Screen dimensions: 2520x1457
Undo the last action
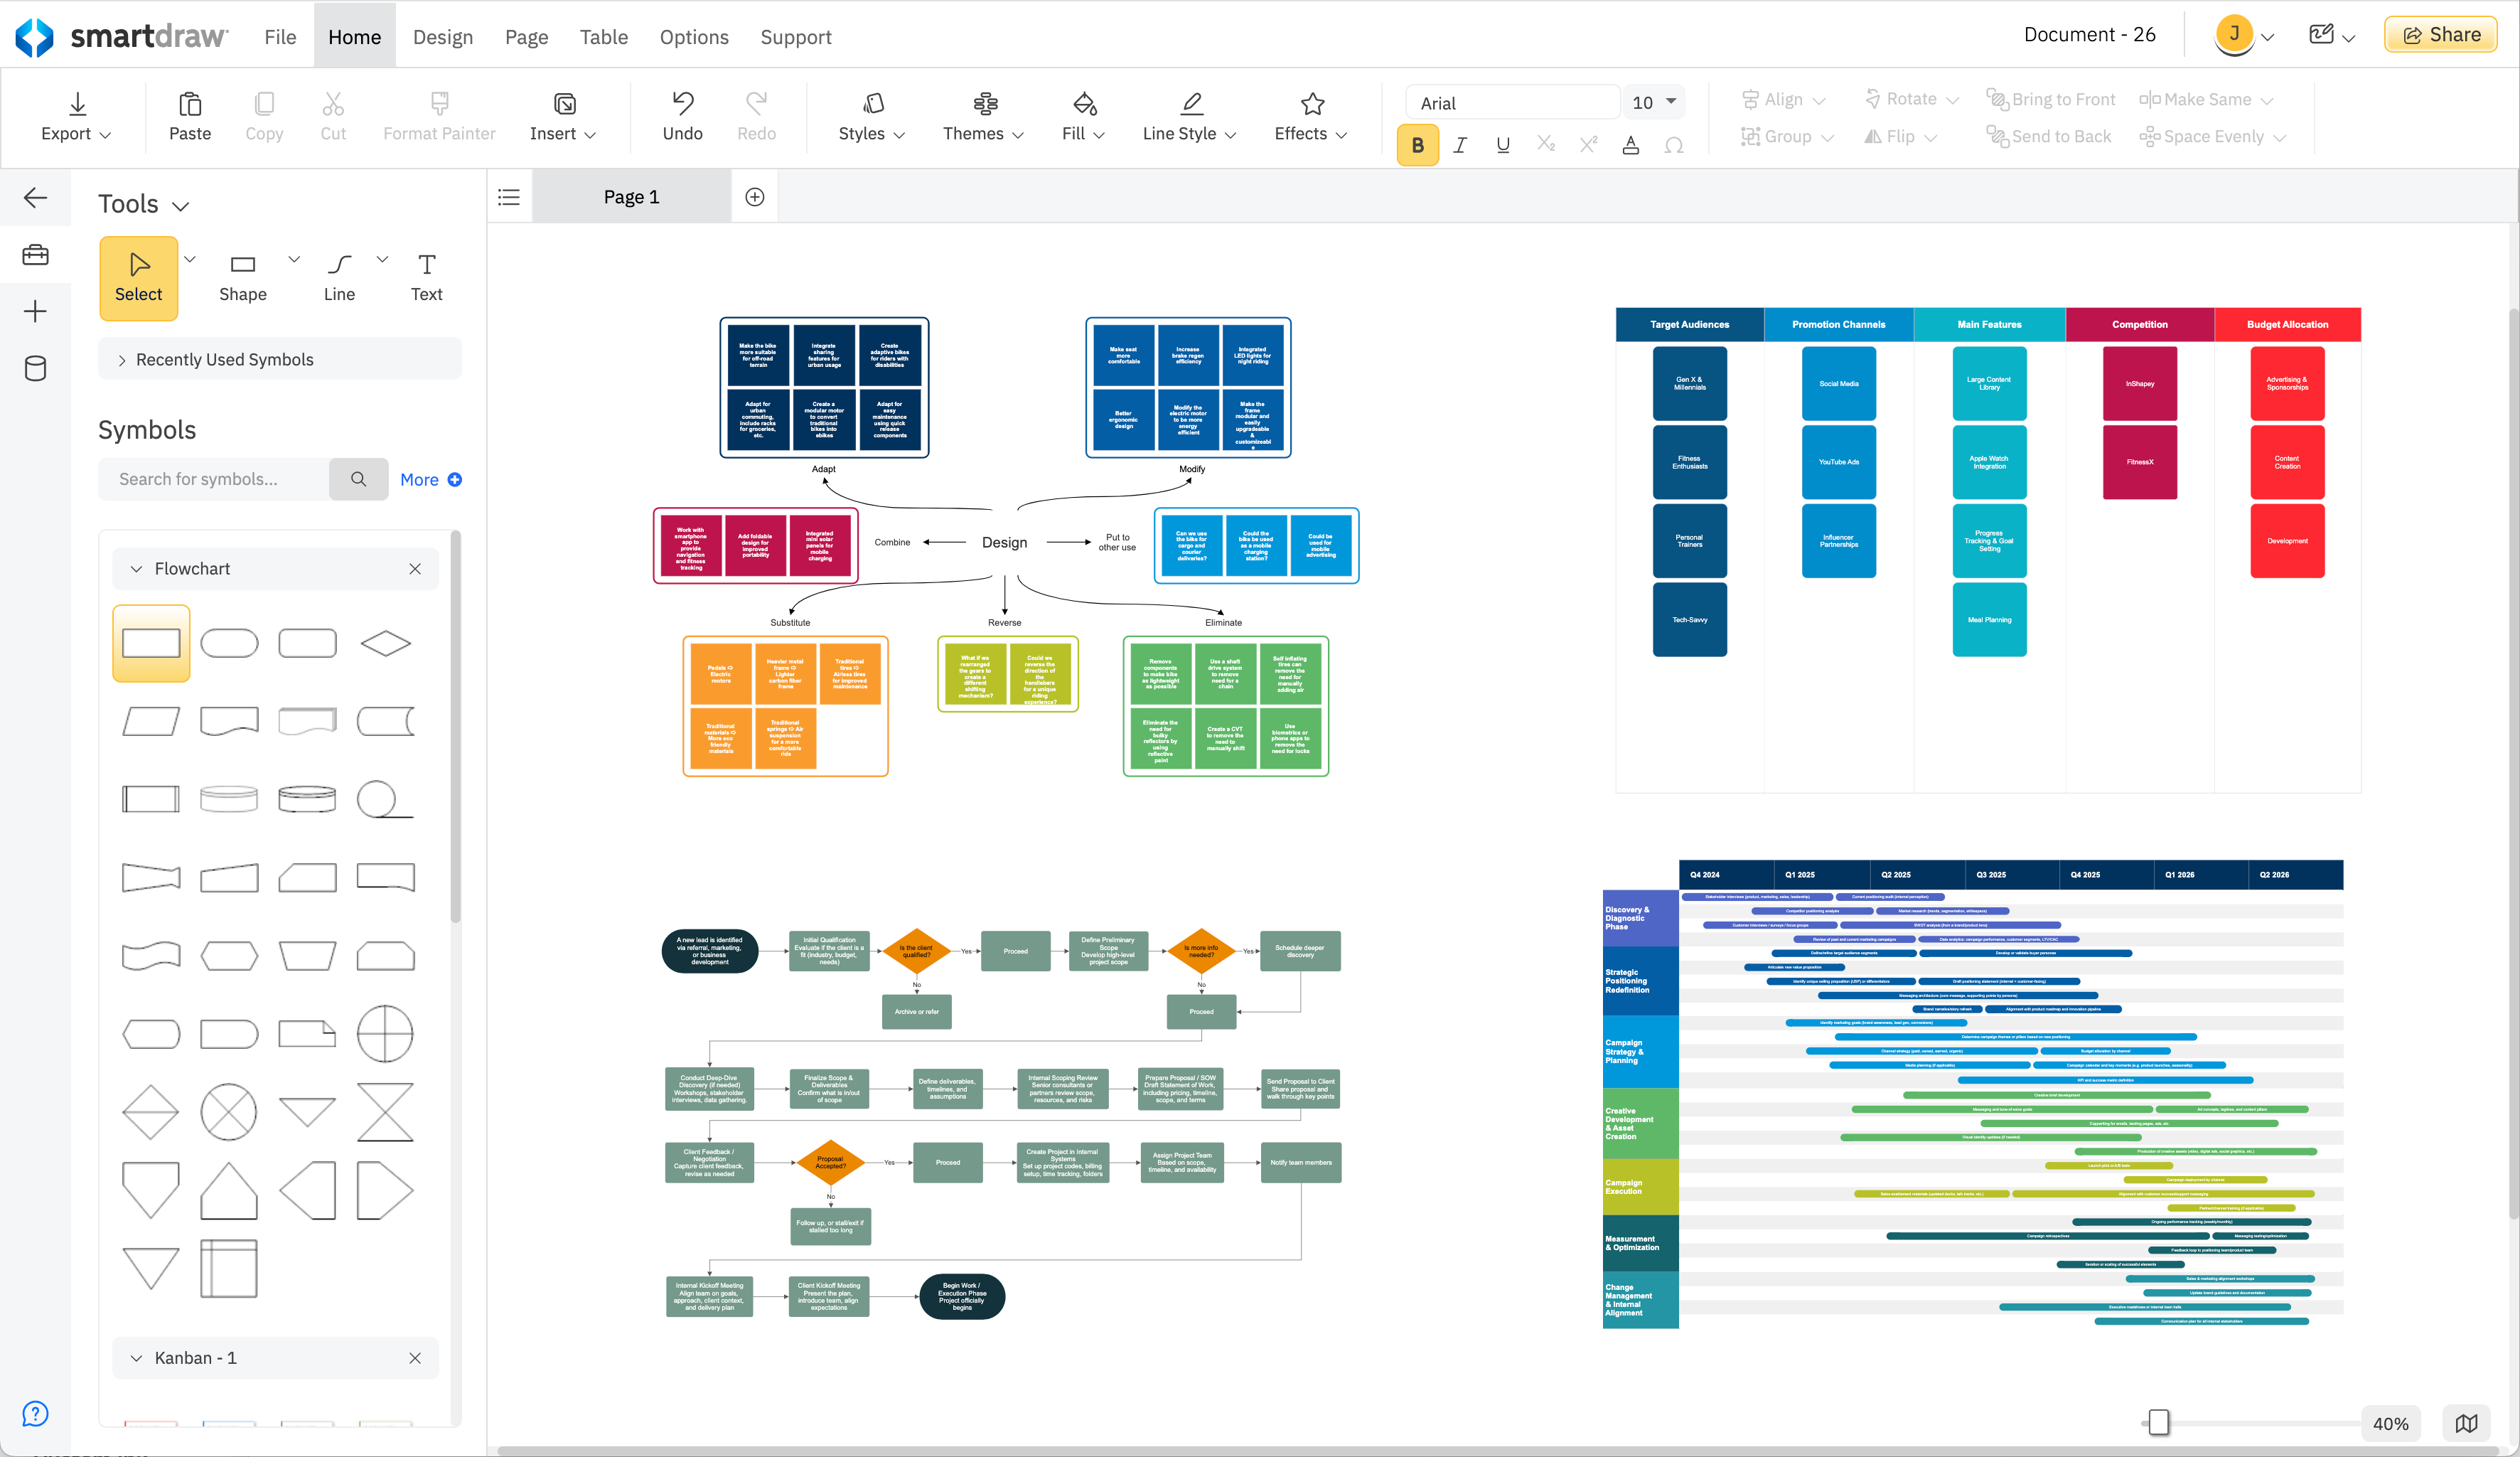click(x=682, y=115)
